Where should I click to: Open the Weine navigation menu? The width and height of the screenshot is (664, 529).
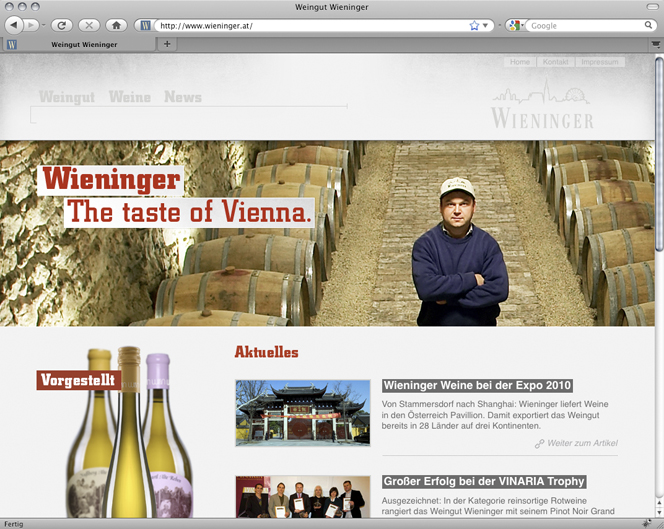(x=130, y=97)
